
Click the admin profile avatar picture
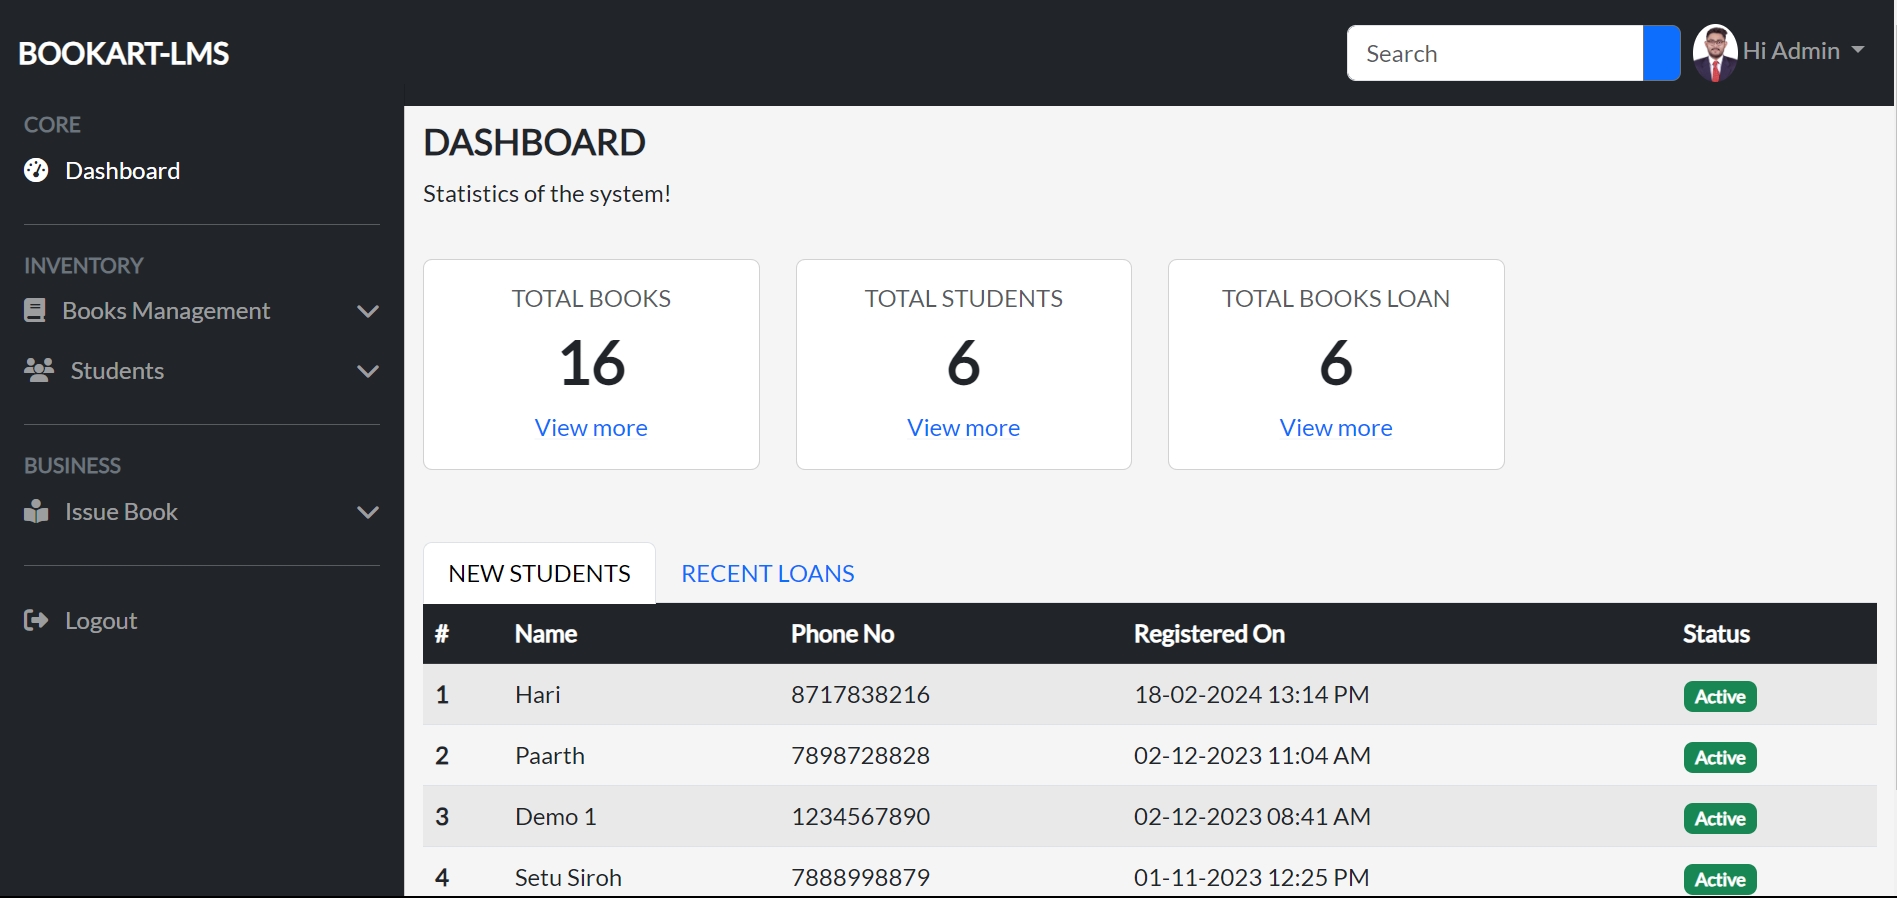(1715, 53)
